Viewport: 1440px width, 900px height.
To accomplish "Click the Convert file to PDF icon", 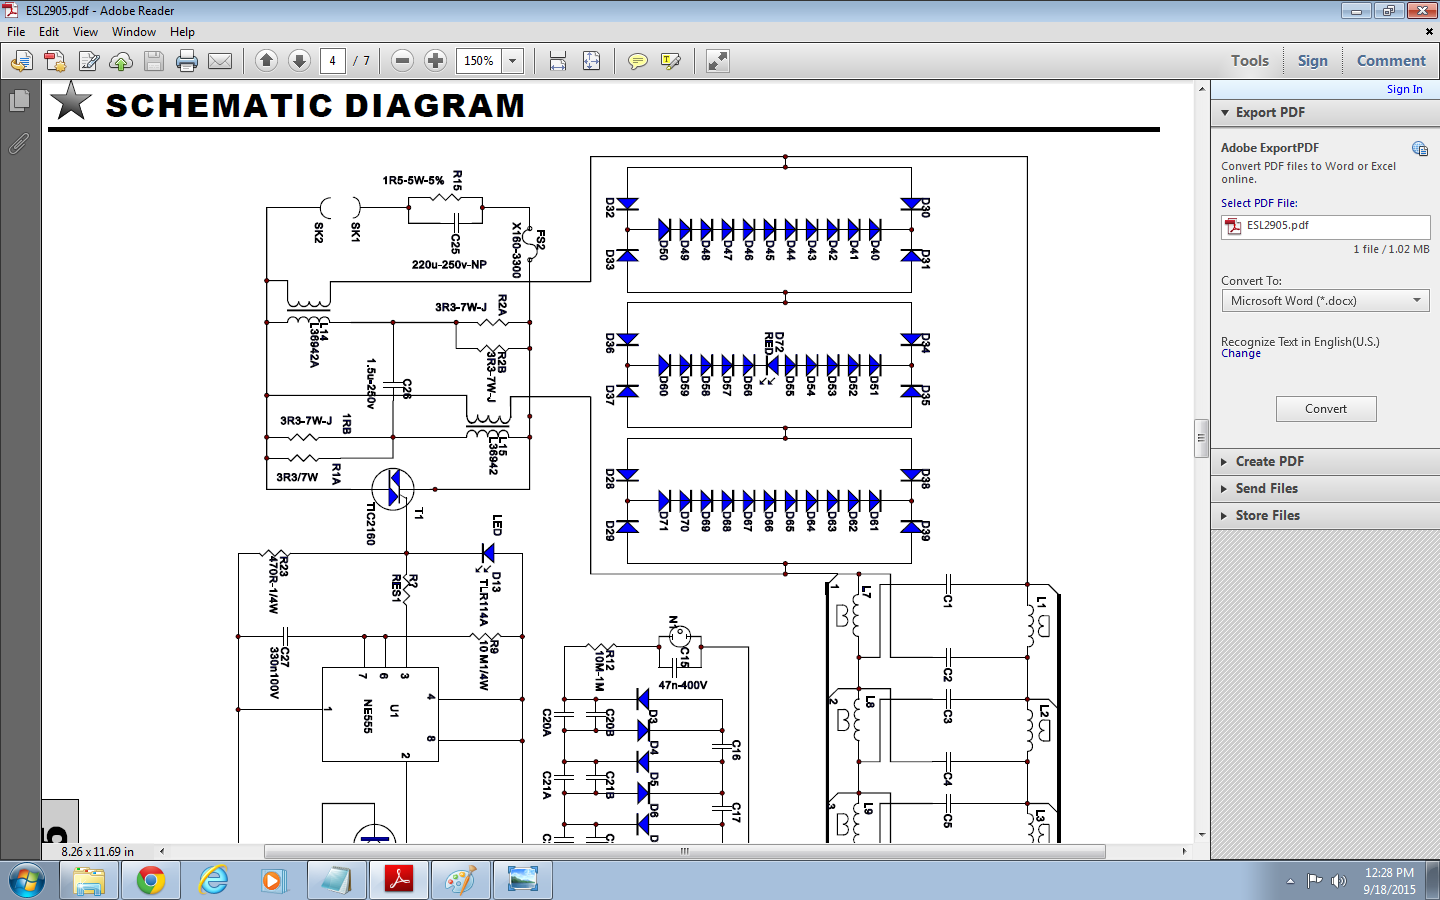I will click(55, 61).
